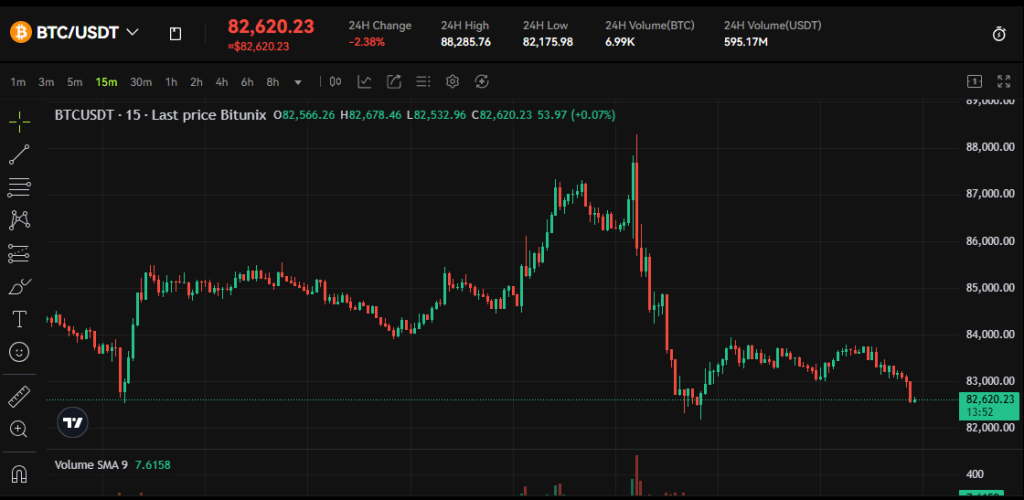The height and width of the screenshot is (500, 1024).
Task: Switch to the 1m timeframe
Action: click(18, 82)
